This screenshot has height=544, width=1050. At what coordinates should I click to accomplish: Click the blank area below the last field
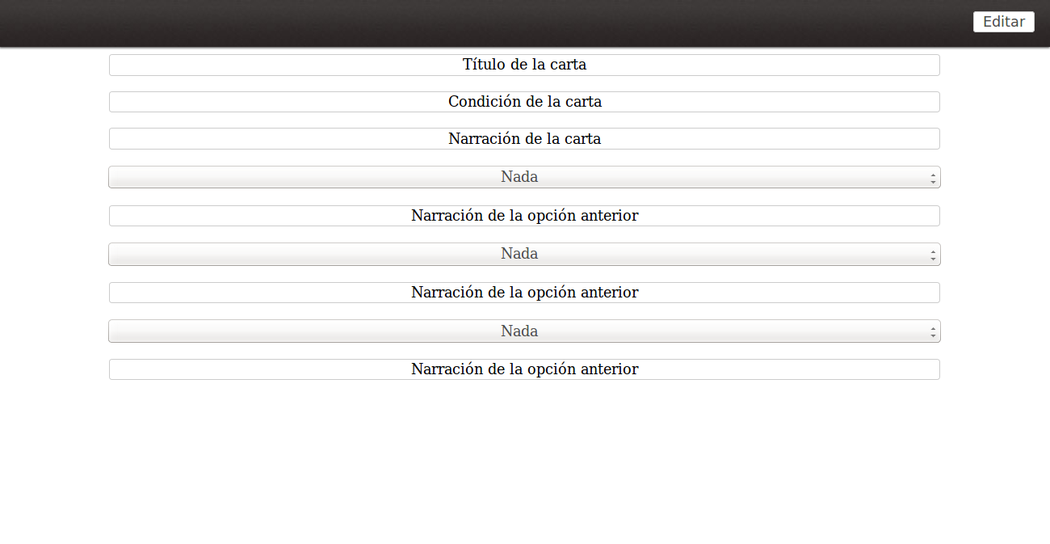click(x=524, y=460)
